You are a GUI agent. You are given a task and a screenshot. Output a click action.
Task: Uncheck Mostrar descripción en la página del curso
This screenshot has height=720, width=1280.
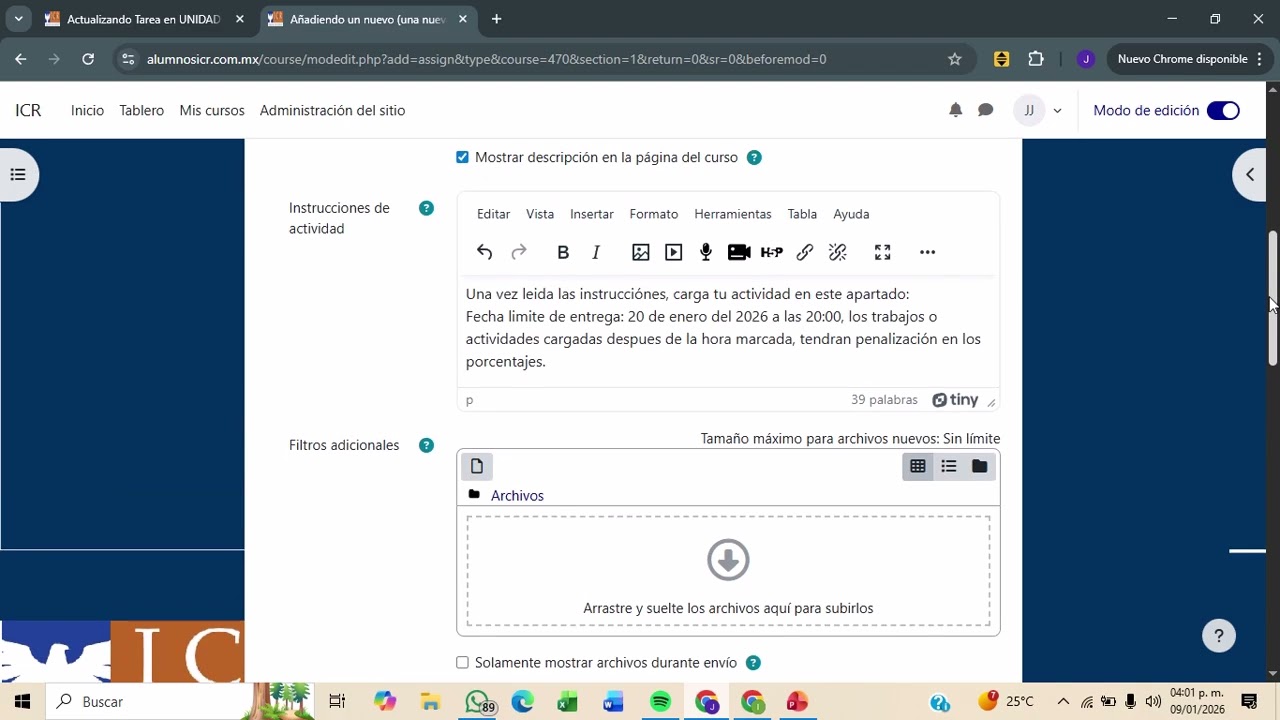tap(462, 157)
